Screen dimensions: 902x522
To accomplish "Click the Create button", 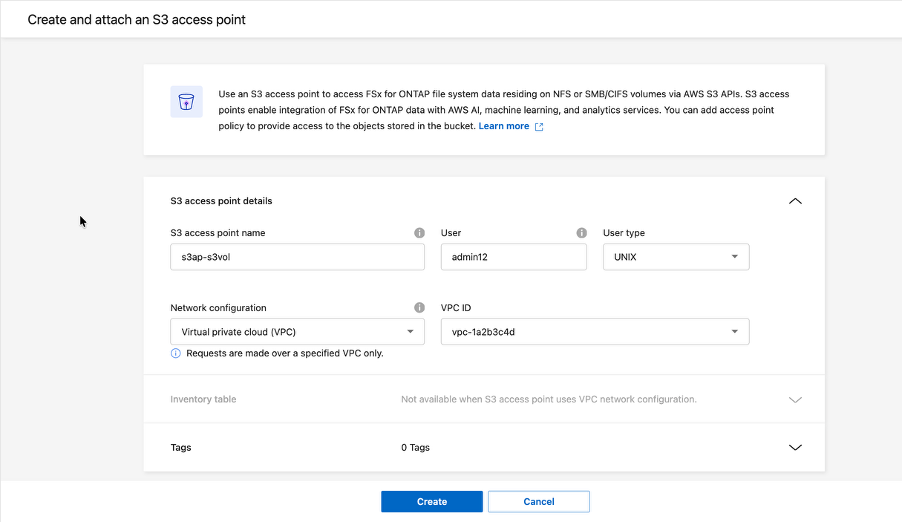I will pos(432,502).
